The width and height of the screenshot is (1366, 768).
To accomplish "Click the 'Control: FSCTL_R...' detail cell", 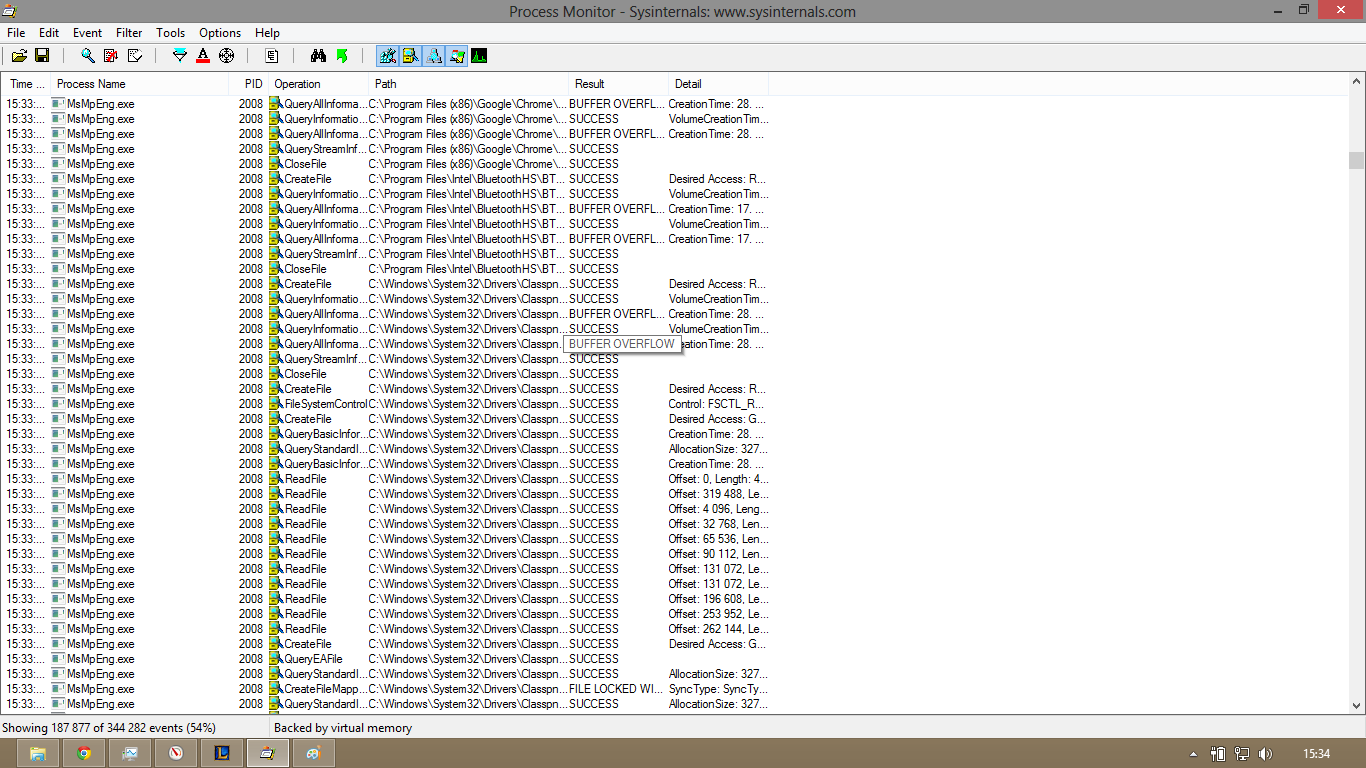I will tap(718, 404).
